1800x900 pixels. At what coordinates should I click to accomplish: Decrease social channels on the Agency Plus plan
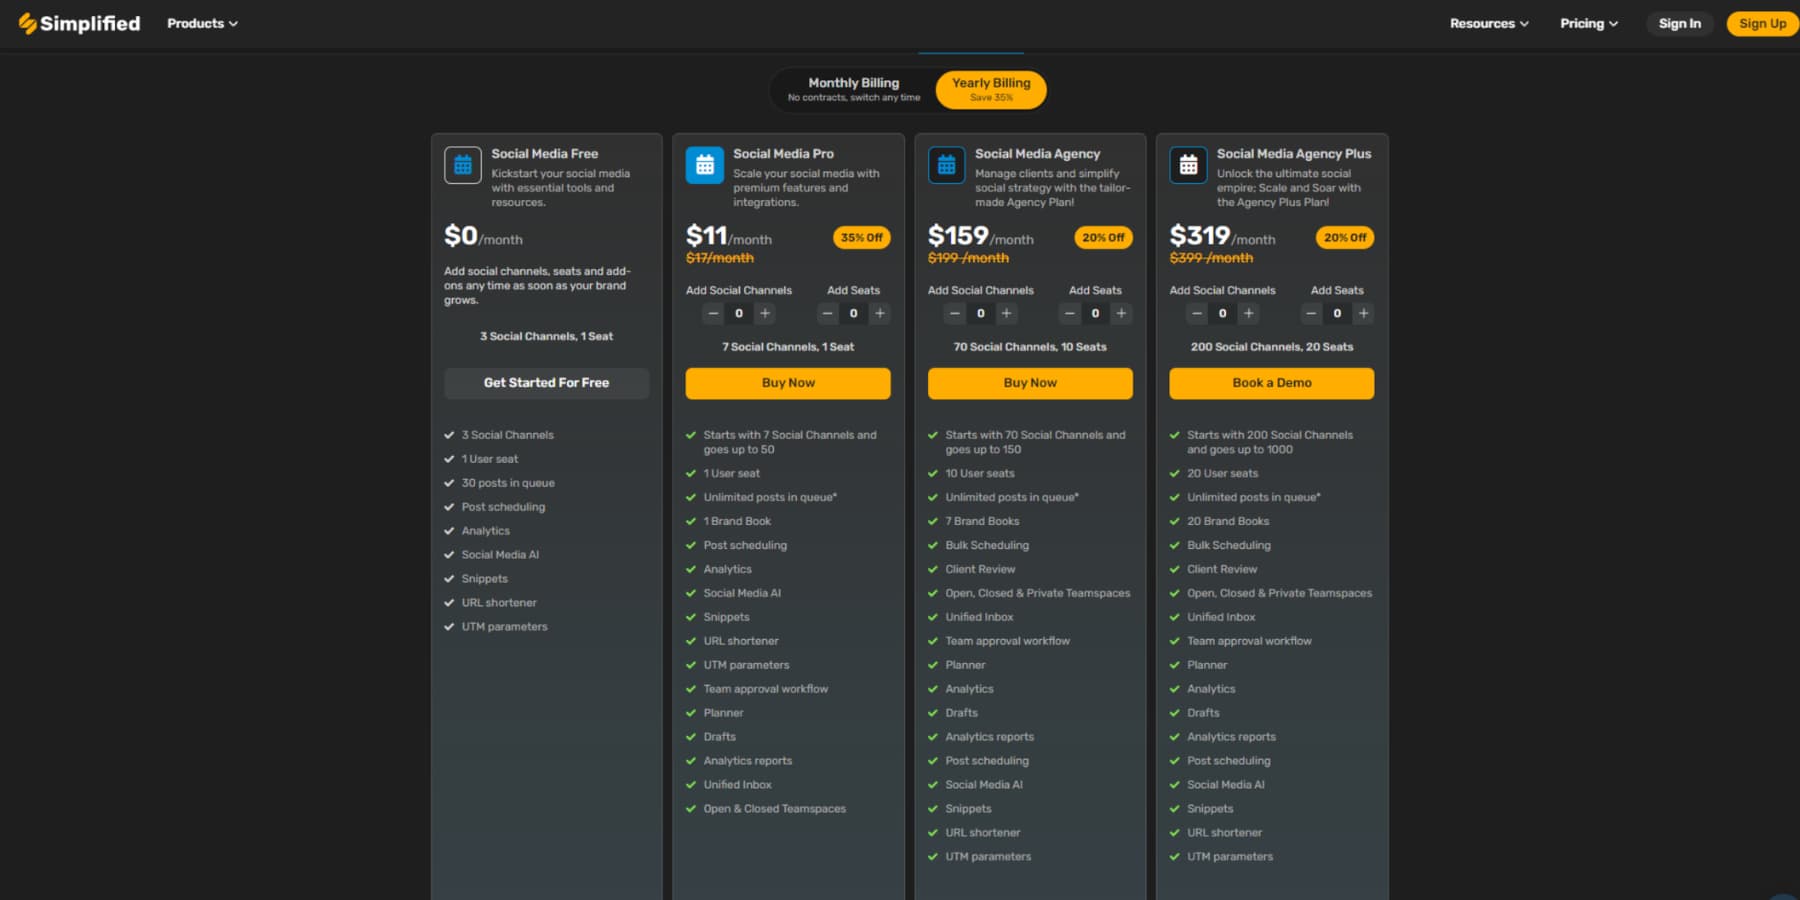coord(1196,313)
